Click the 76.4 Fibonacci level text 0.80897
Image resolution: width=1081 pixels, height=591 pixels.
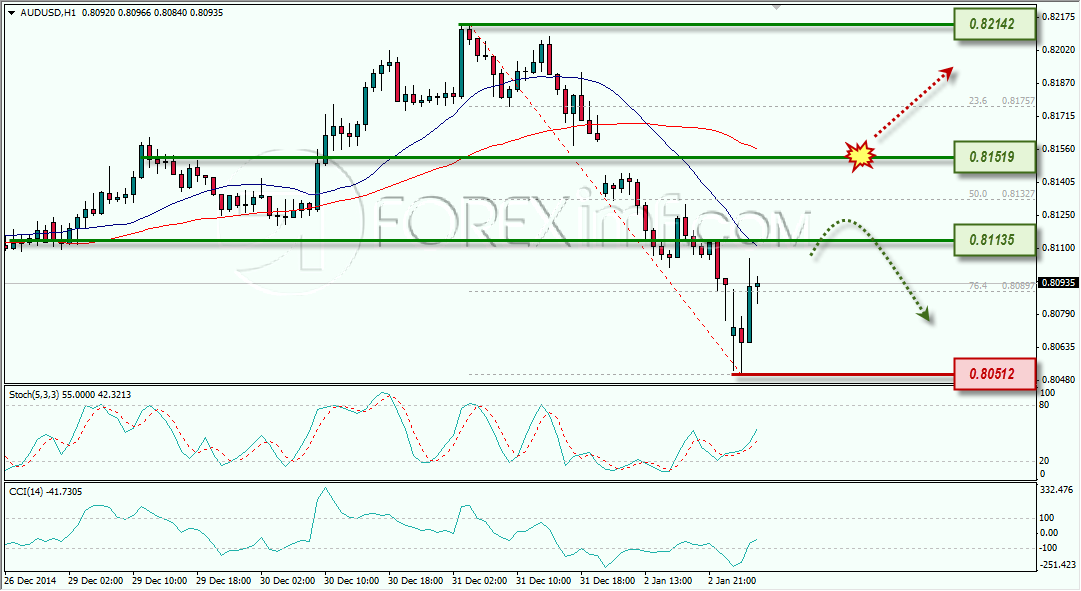click(x=1018, y=286)
